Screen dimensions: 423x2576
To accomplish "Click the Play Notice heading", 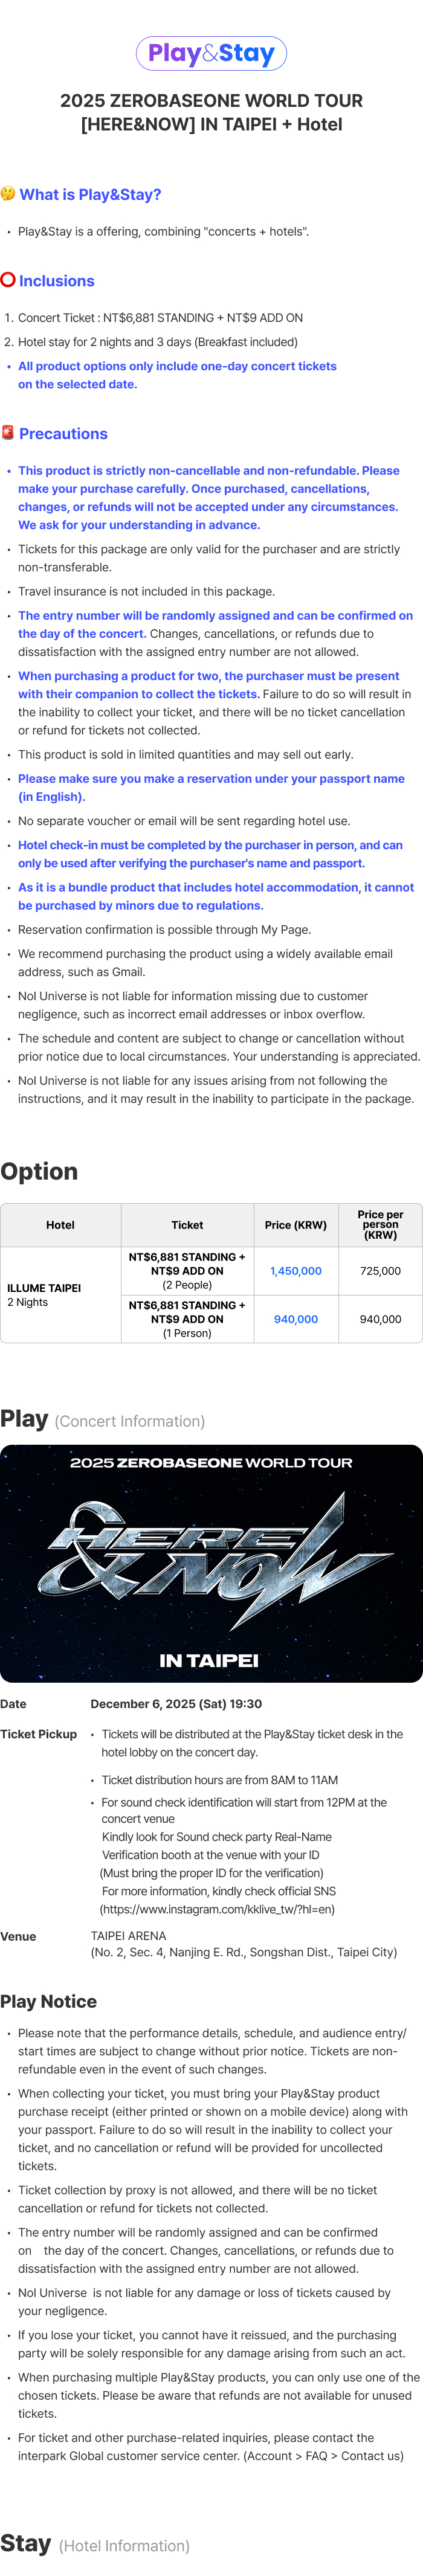I will point(49,2001).
